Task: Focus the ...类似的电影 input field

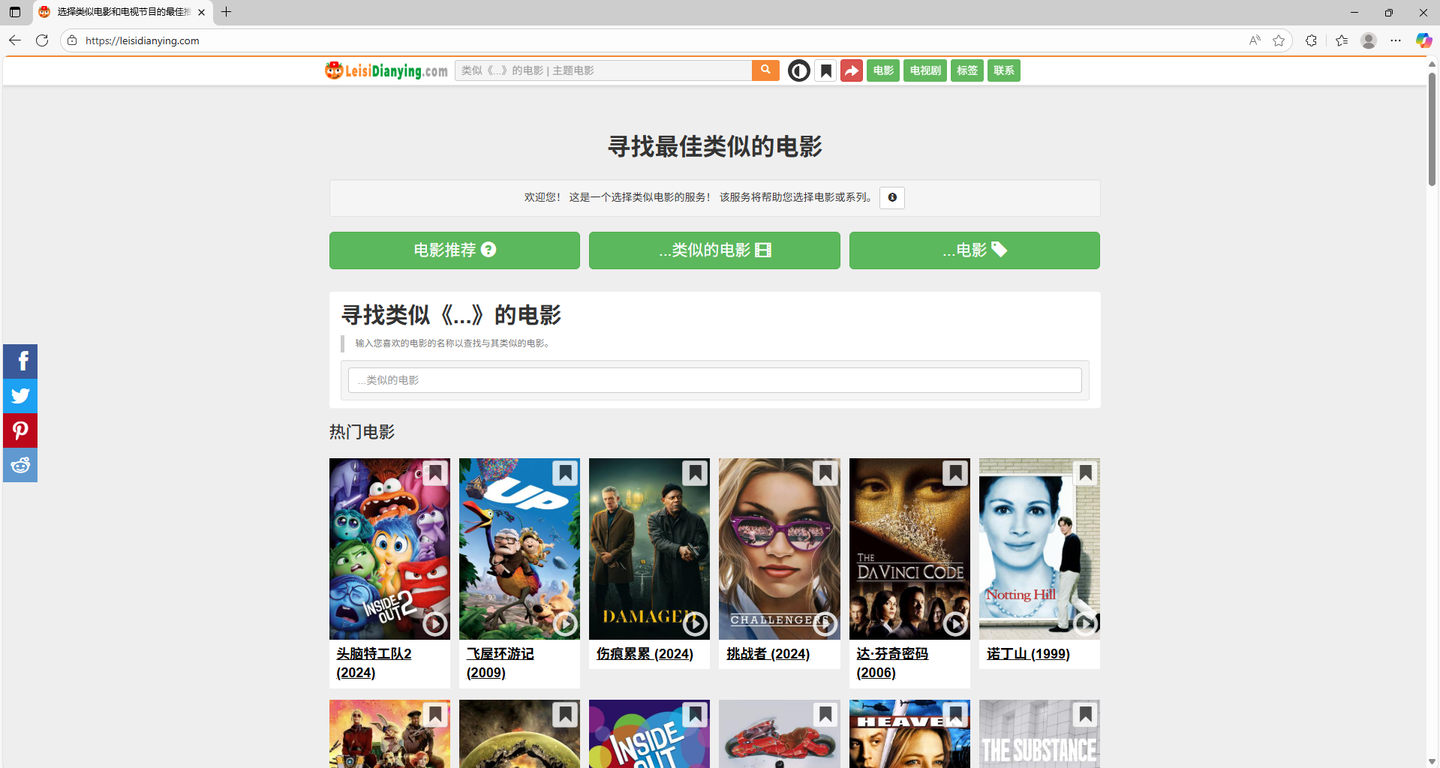Action: pos(714,380)
